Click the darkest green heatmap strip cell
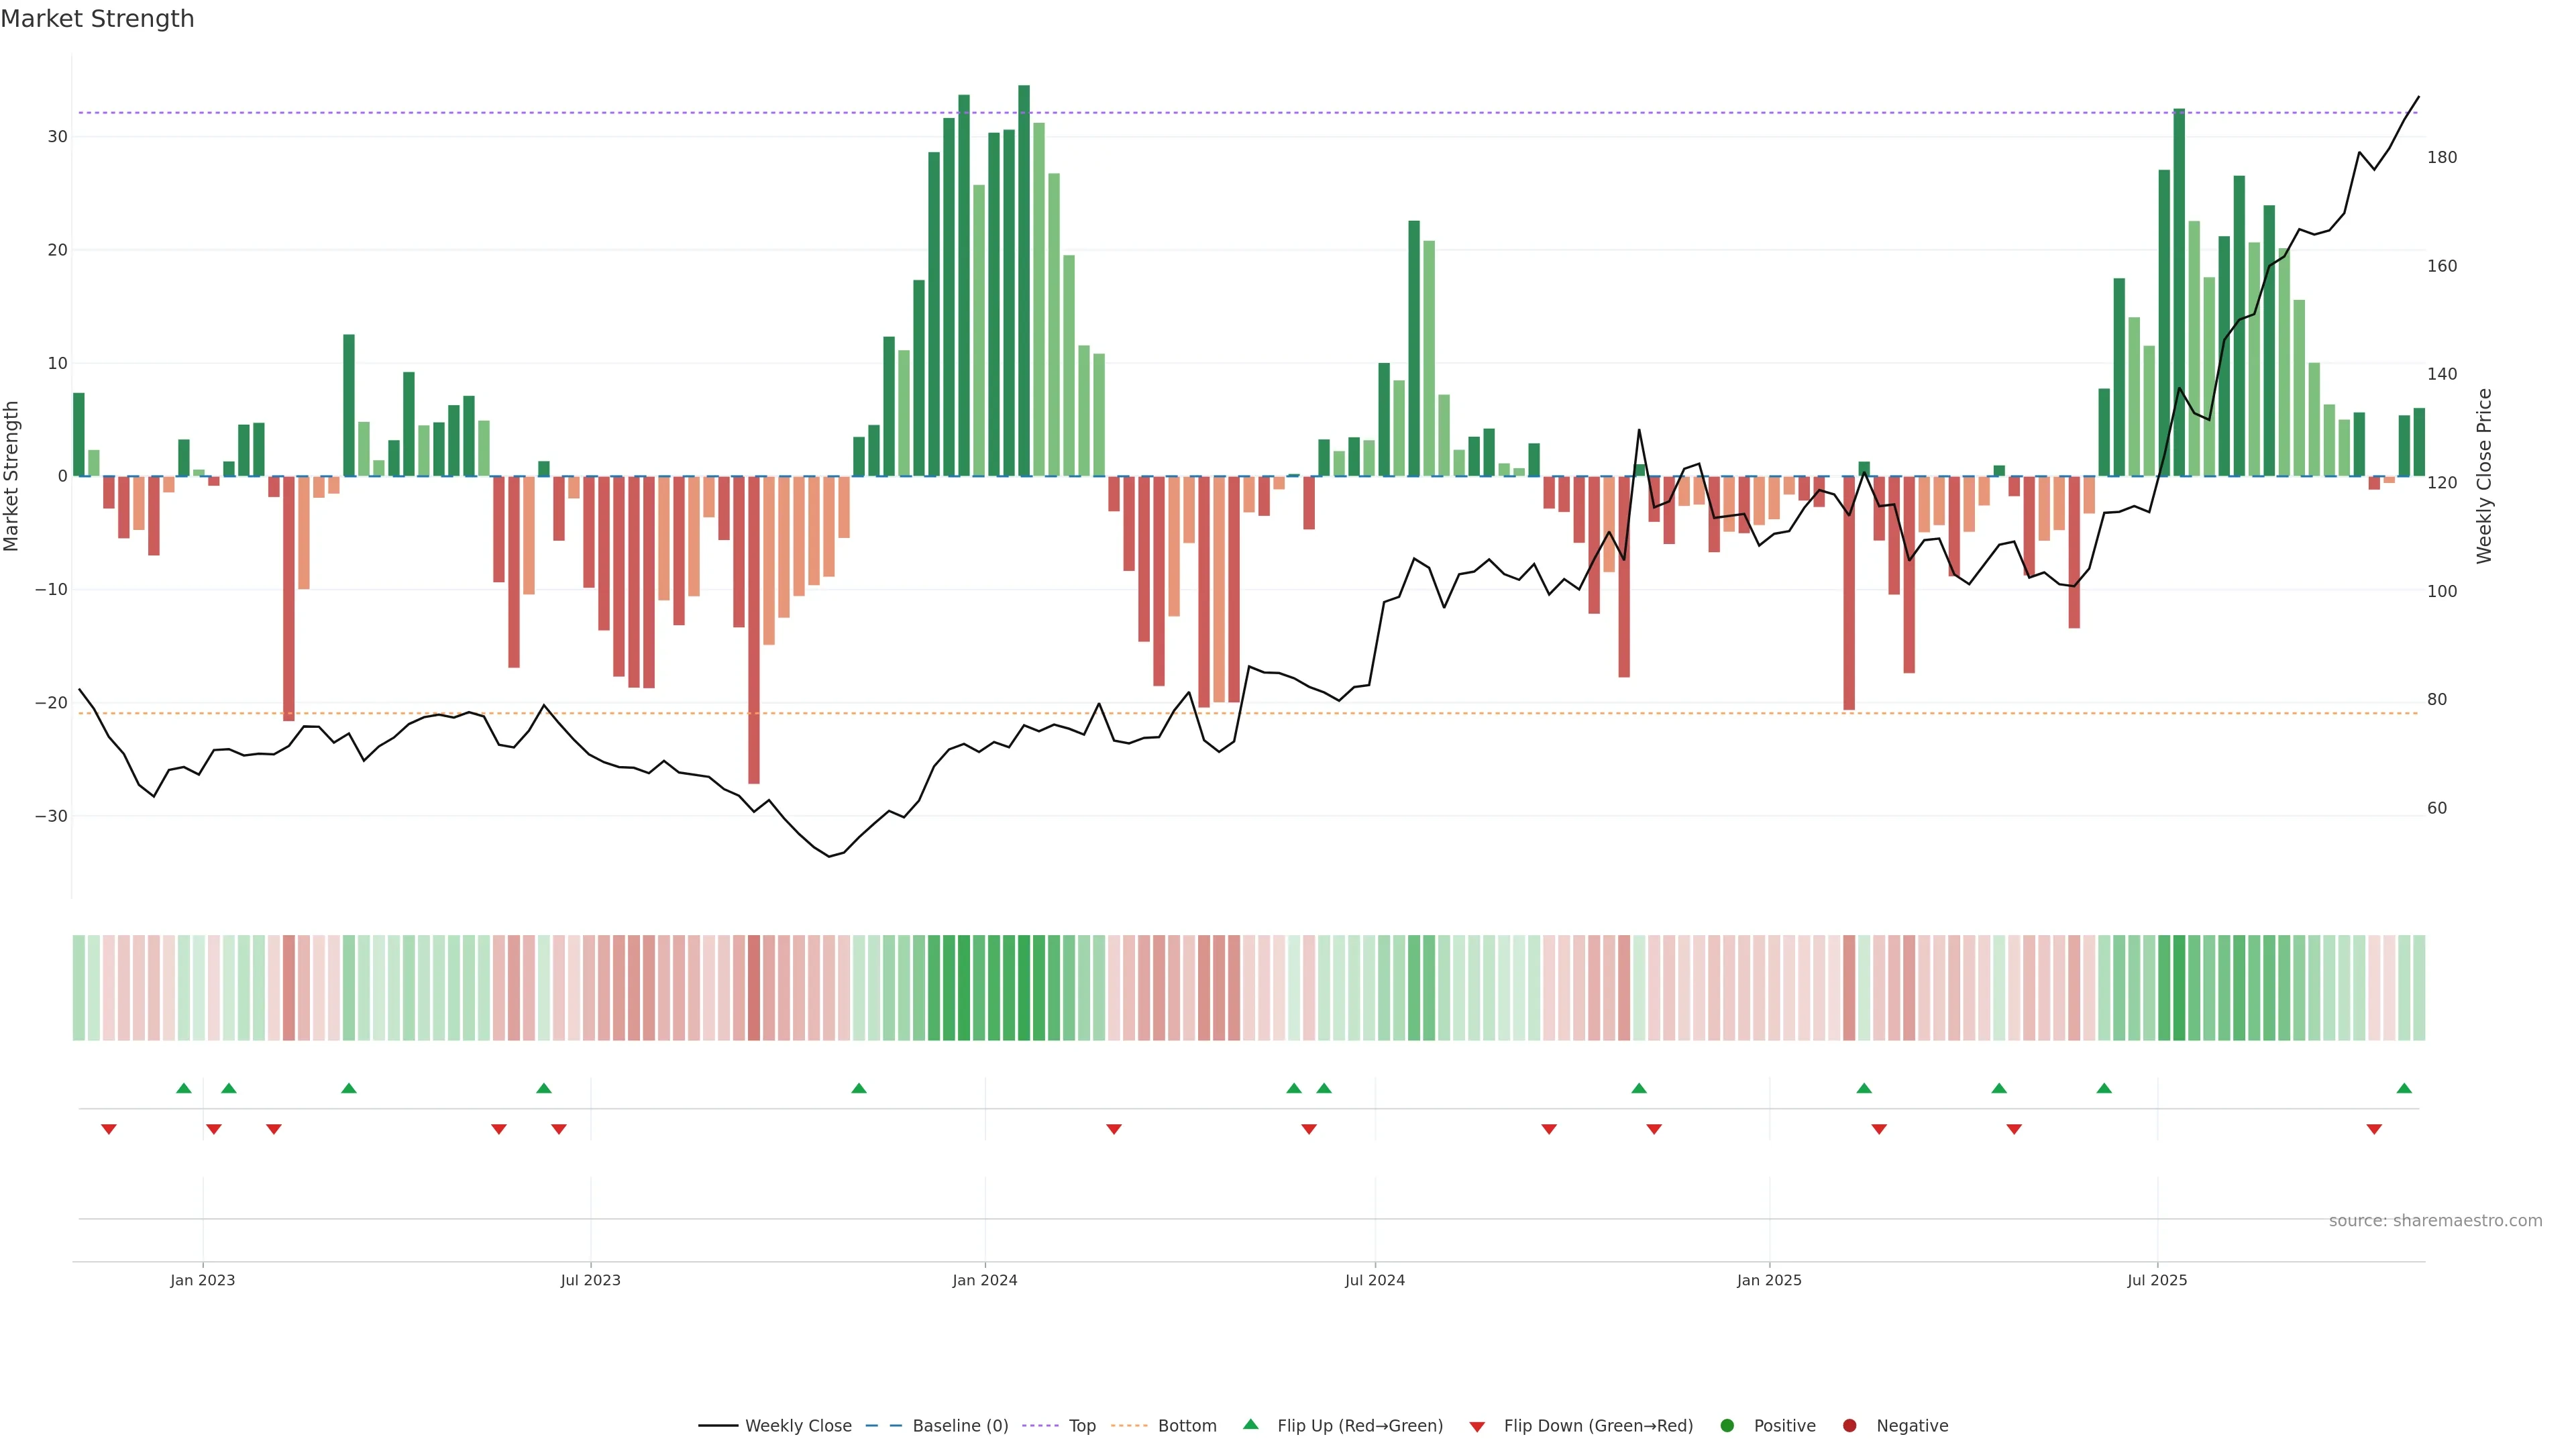Screen dimensions: 2576x1449 [x=1024, y=988]
